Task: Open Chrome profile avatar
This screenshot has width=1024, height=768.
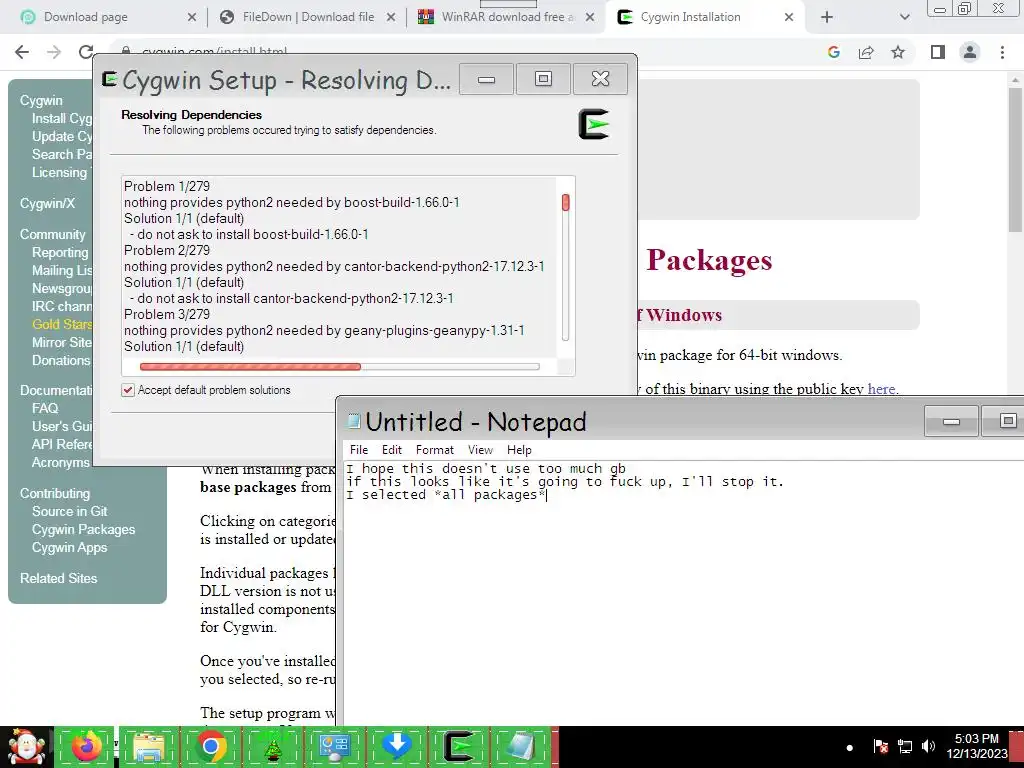Action: [970, 52]
